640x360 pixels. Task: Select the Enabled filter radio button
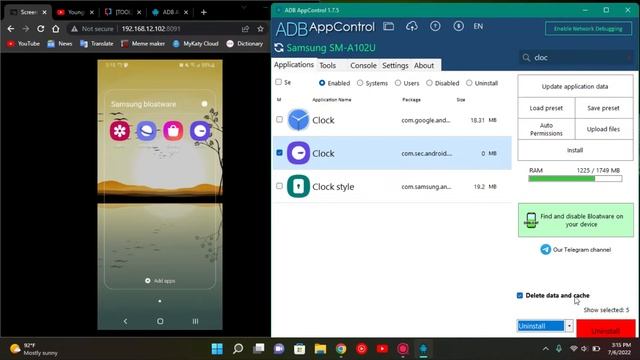click(x=322, y=83)
